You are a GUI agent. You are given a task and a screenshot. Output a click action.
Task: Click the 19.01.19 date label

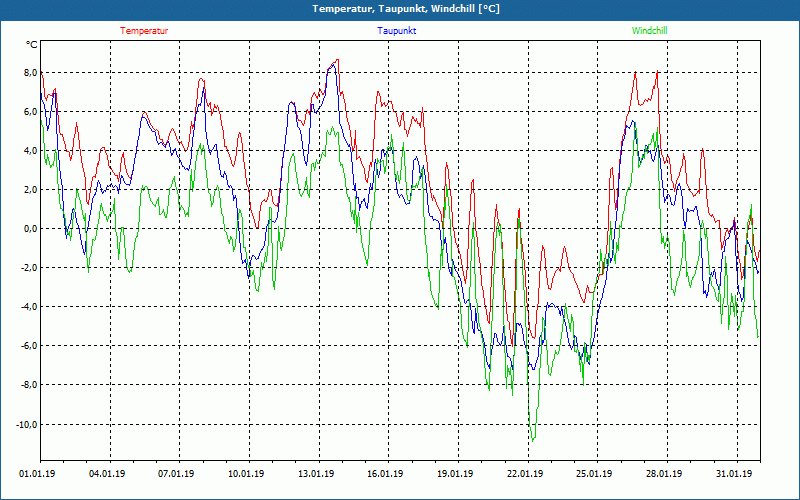(455, 474)
